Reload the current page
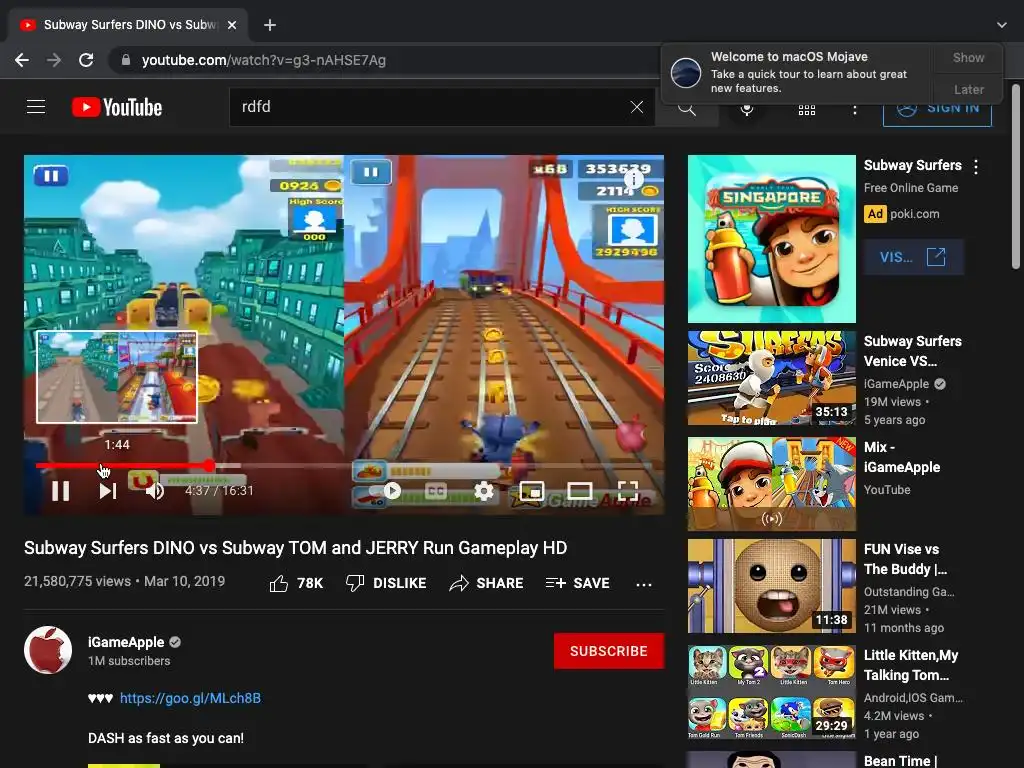 pos(86,60)
